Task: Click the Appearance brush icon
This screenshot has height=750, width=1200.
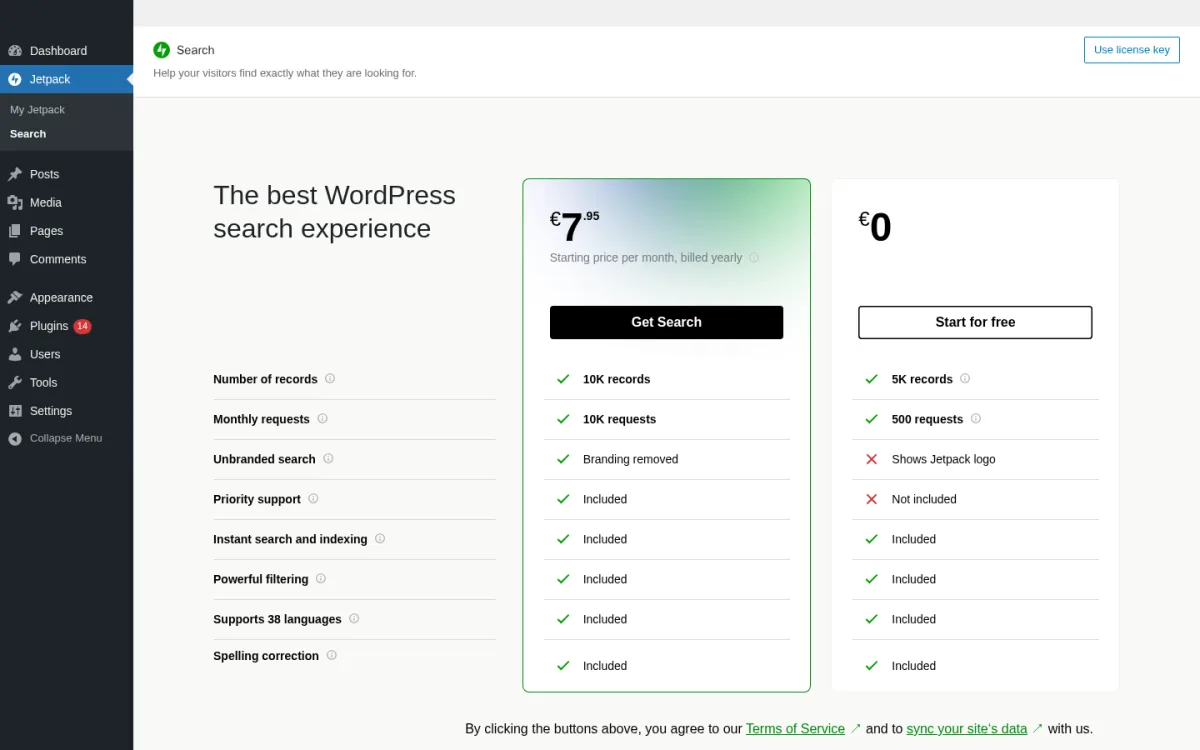Action: click(x=15, y=298)
